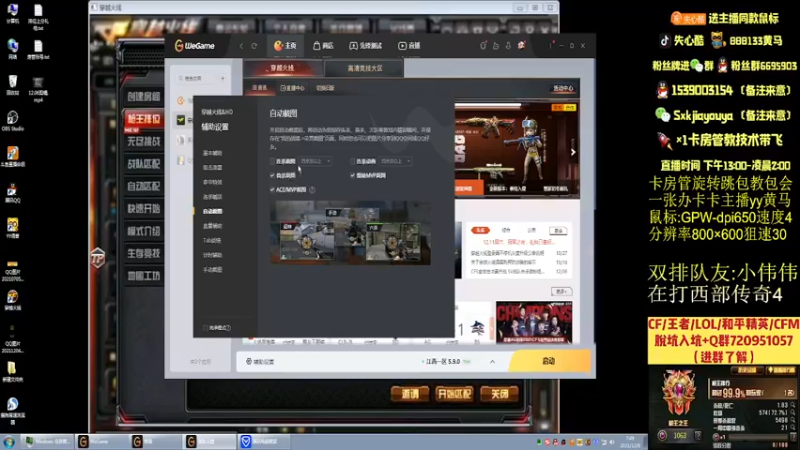Open the Recycle Bin desktop icon
The image size is (800, 450).
[x=13, y=85]
